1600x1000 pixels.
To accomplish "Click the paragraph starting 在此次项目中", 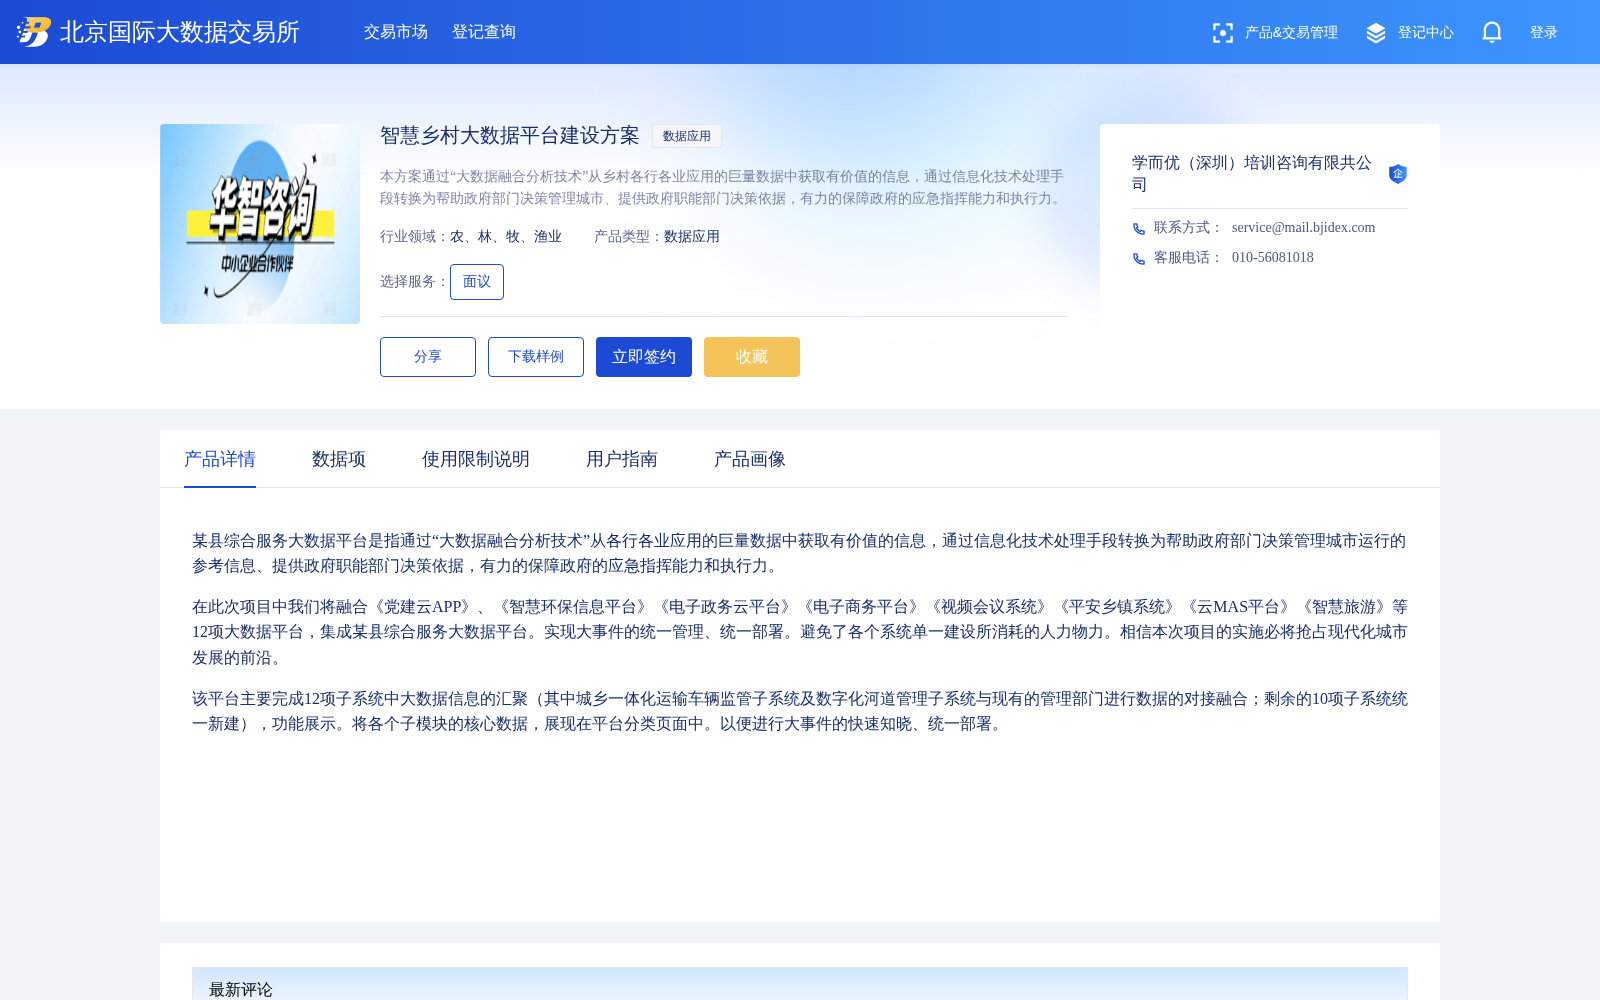I will coord(800,632).
